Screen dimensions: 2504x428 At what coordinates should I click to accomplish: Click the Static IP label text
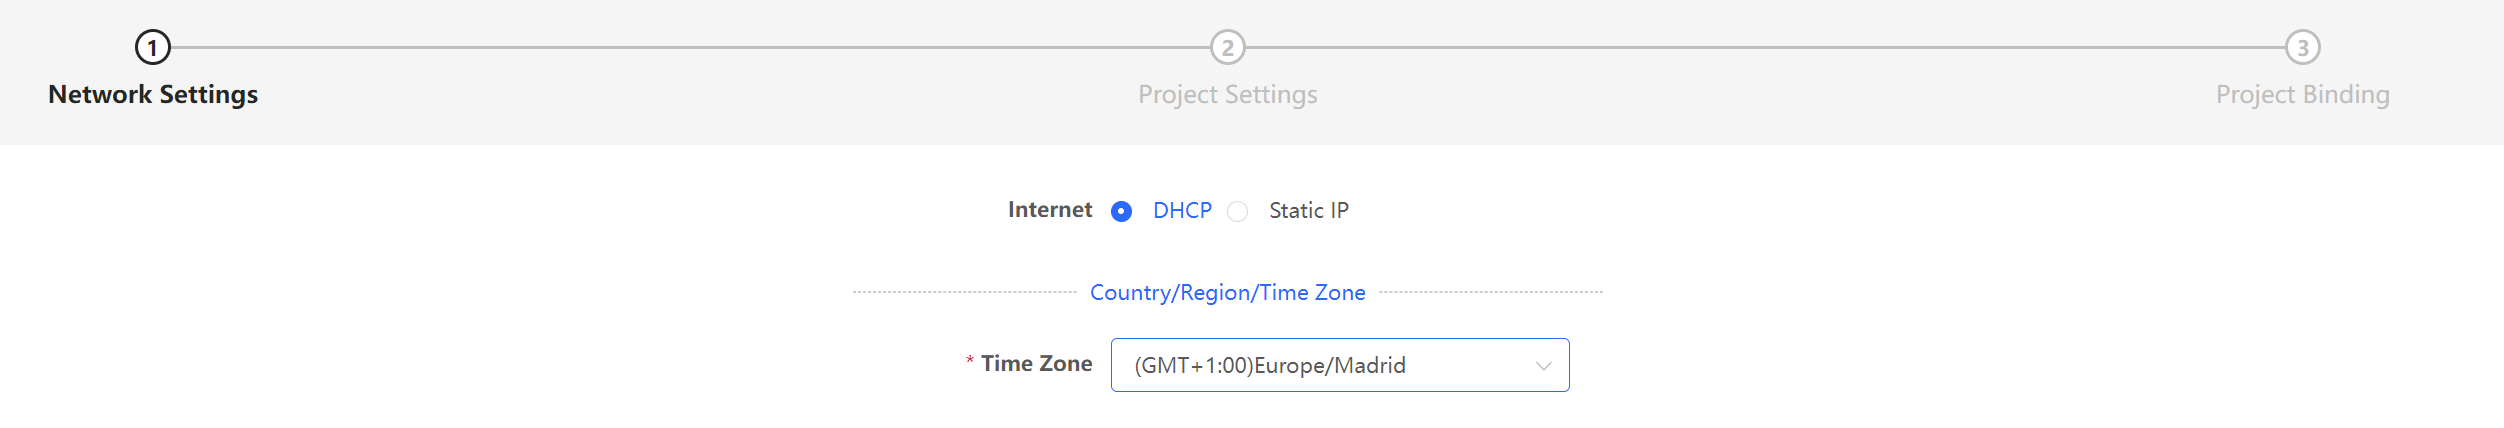(1309, 211)
